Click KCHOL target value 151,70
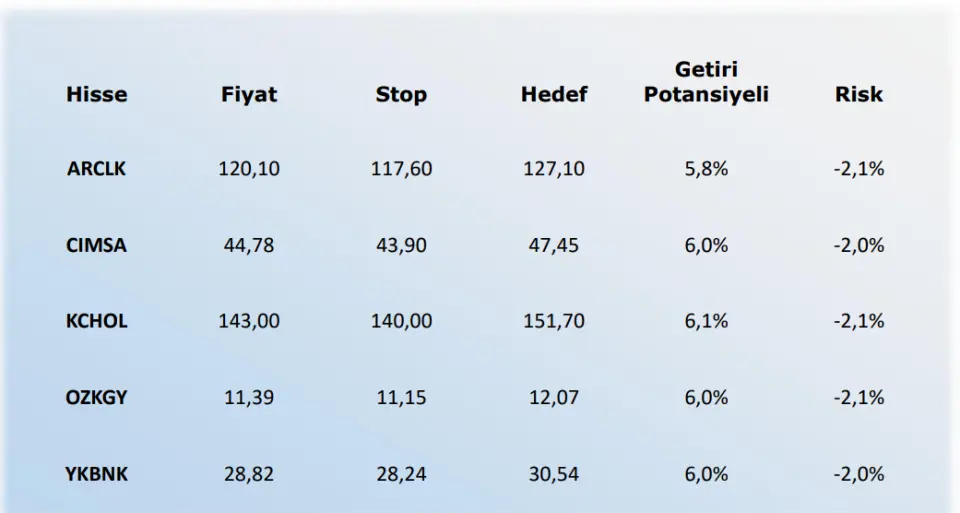 point(553,321)
